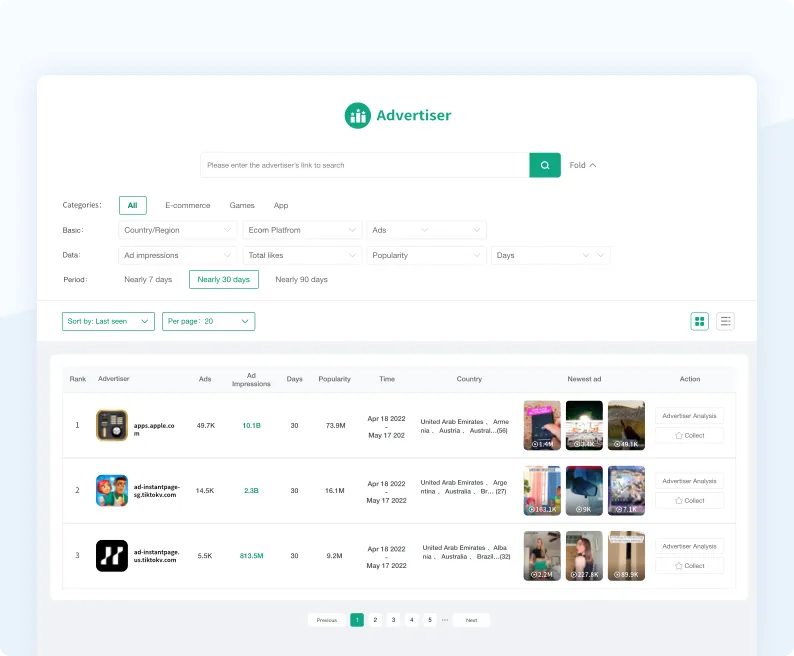Click Collect button for rank 2 advertiser
794x656 pixels.
tap(689, 500)
